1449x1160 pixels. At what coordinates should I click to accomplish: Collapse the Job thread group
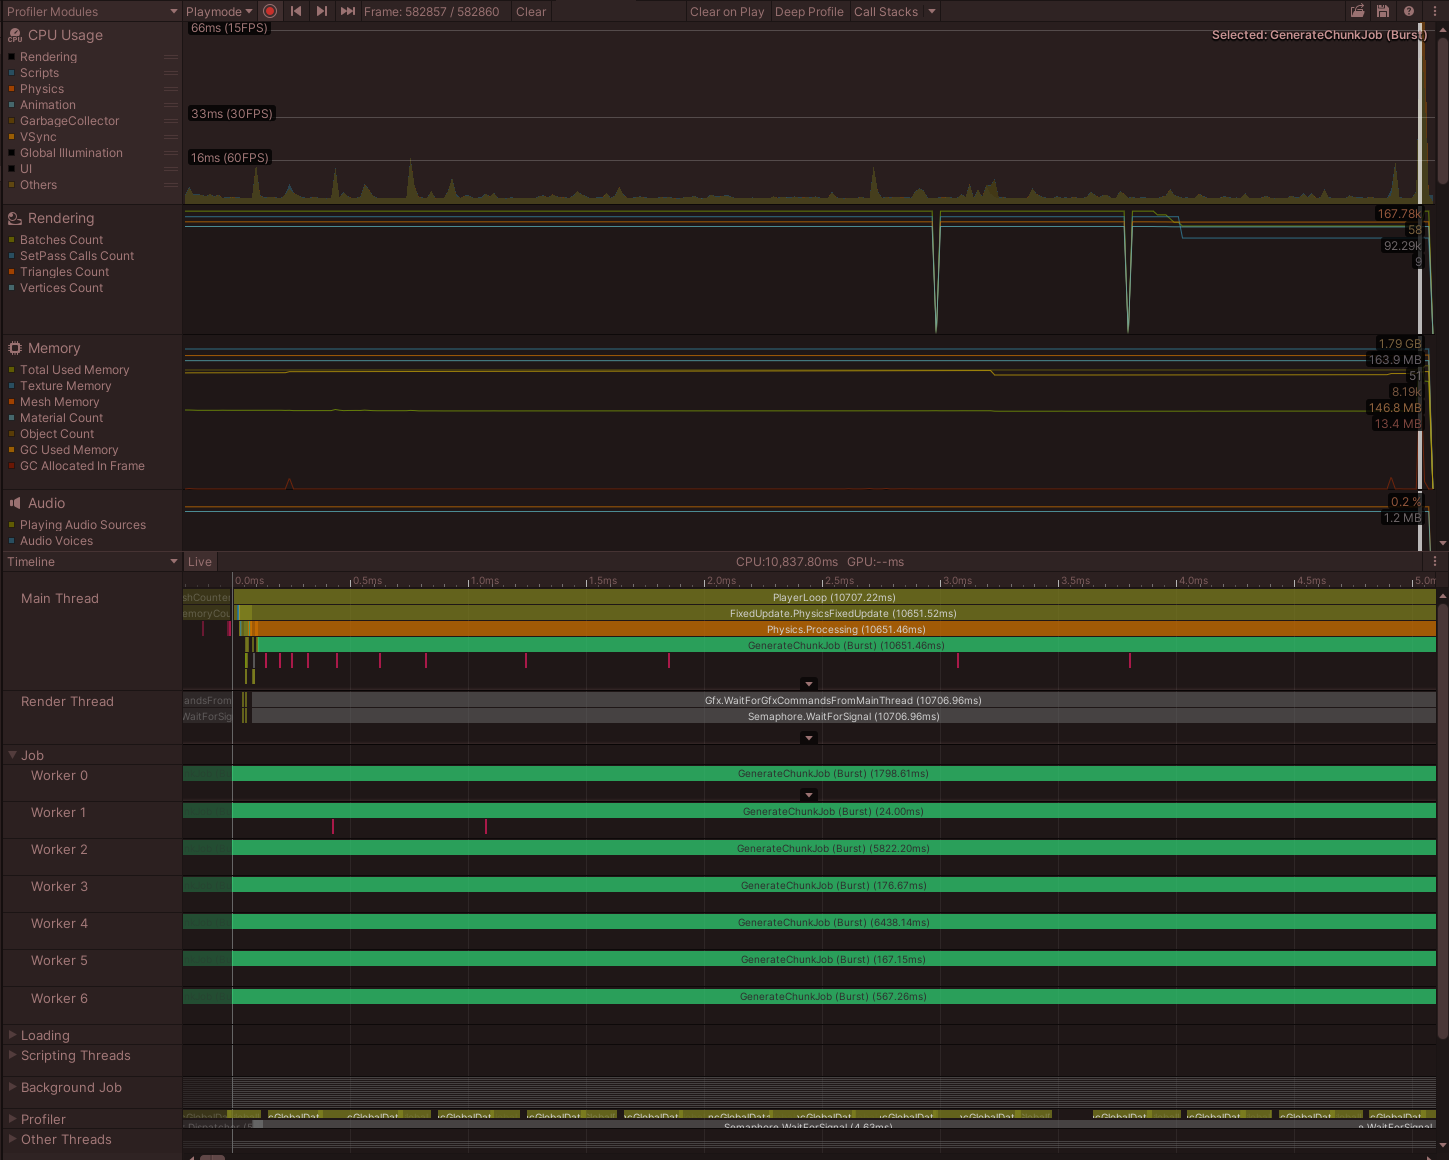click(13, 755)
